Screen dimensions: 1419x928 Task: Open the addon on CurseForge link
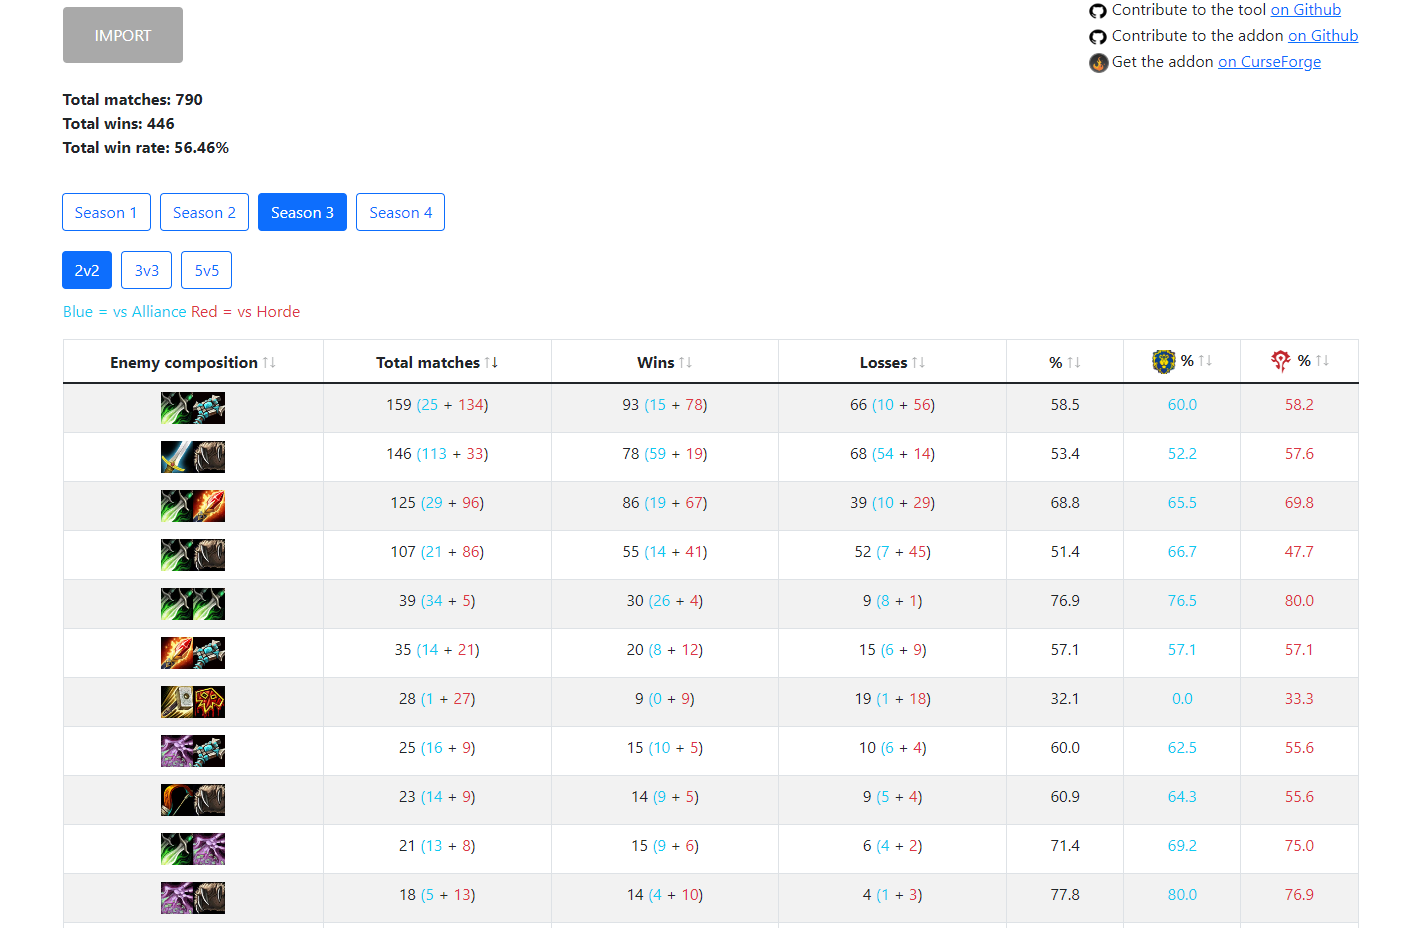click(x=1268, y=62)
